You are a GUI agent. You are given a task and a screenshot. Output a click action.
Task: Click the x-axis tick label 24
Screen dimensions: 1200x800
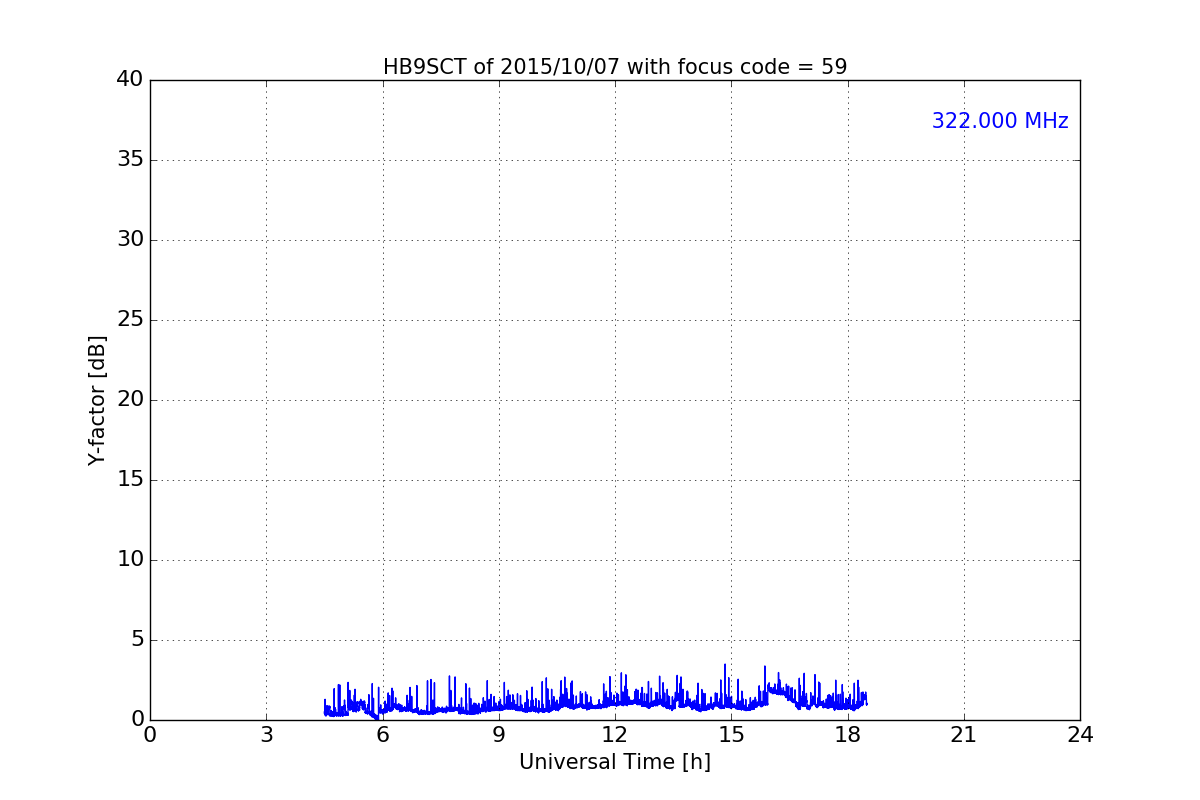coord(1080,735)
